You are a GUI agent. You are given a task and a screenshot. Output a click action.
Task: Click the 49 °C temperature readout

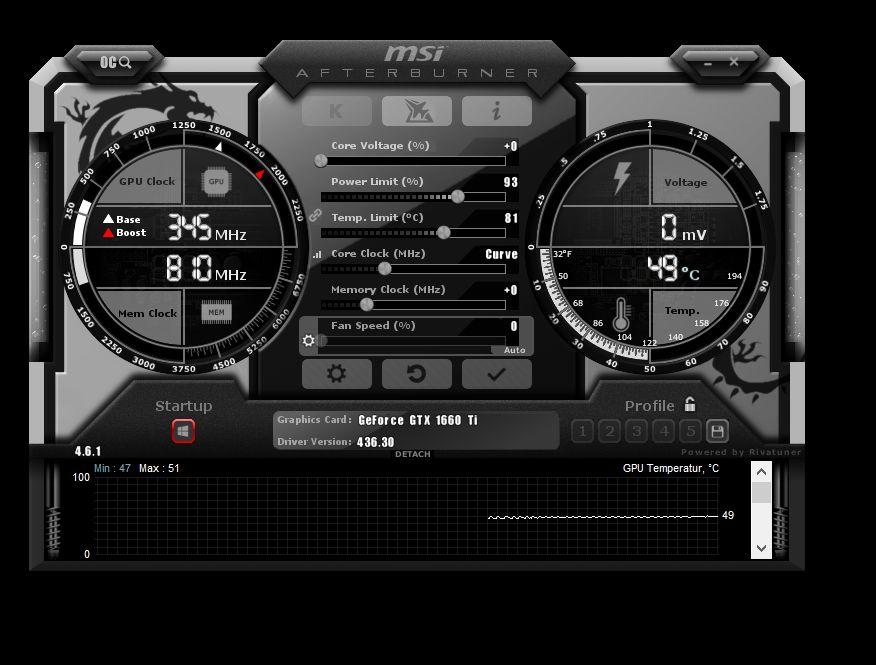[673, 269]
